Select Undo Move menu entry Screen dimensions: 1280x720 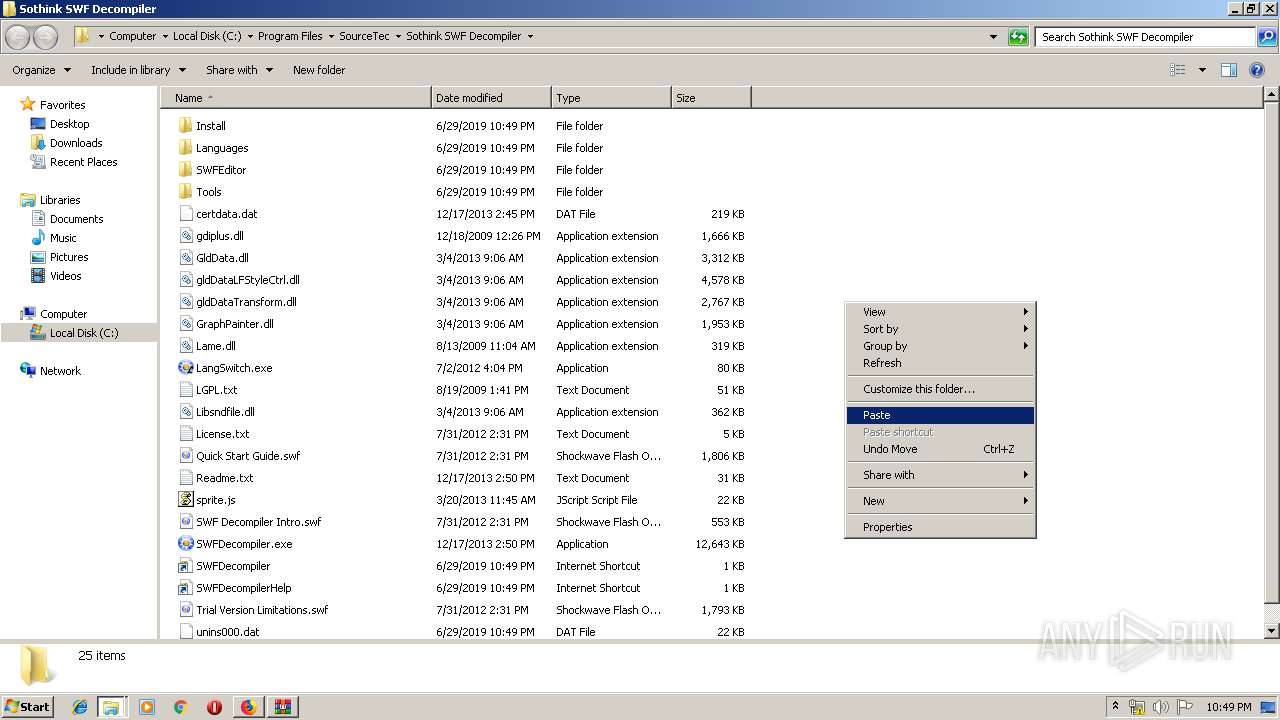click(940, 449)
